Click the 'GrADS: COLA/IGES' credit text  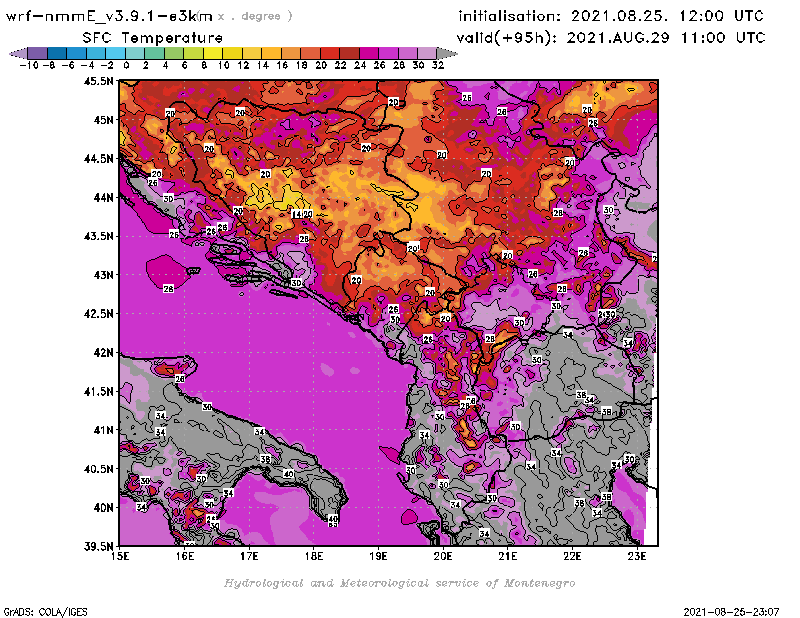(x=45, y=612)
